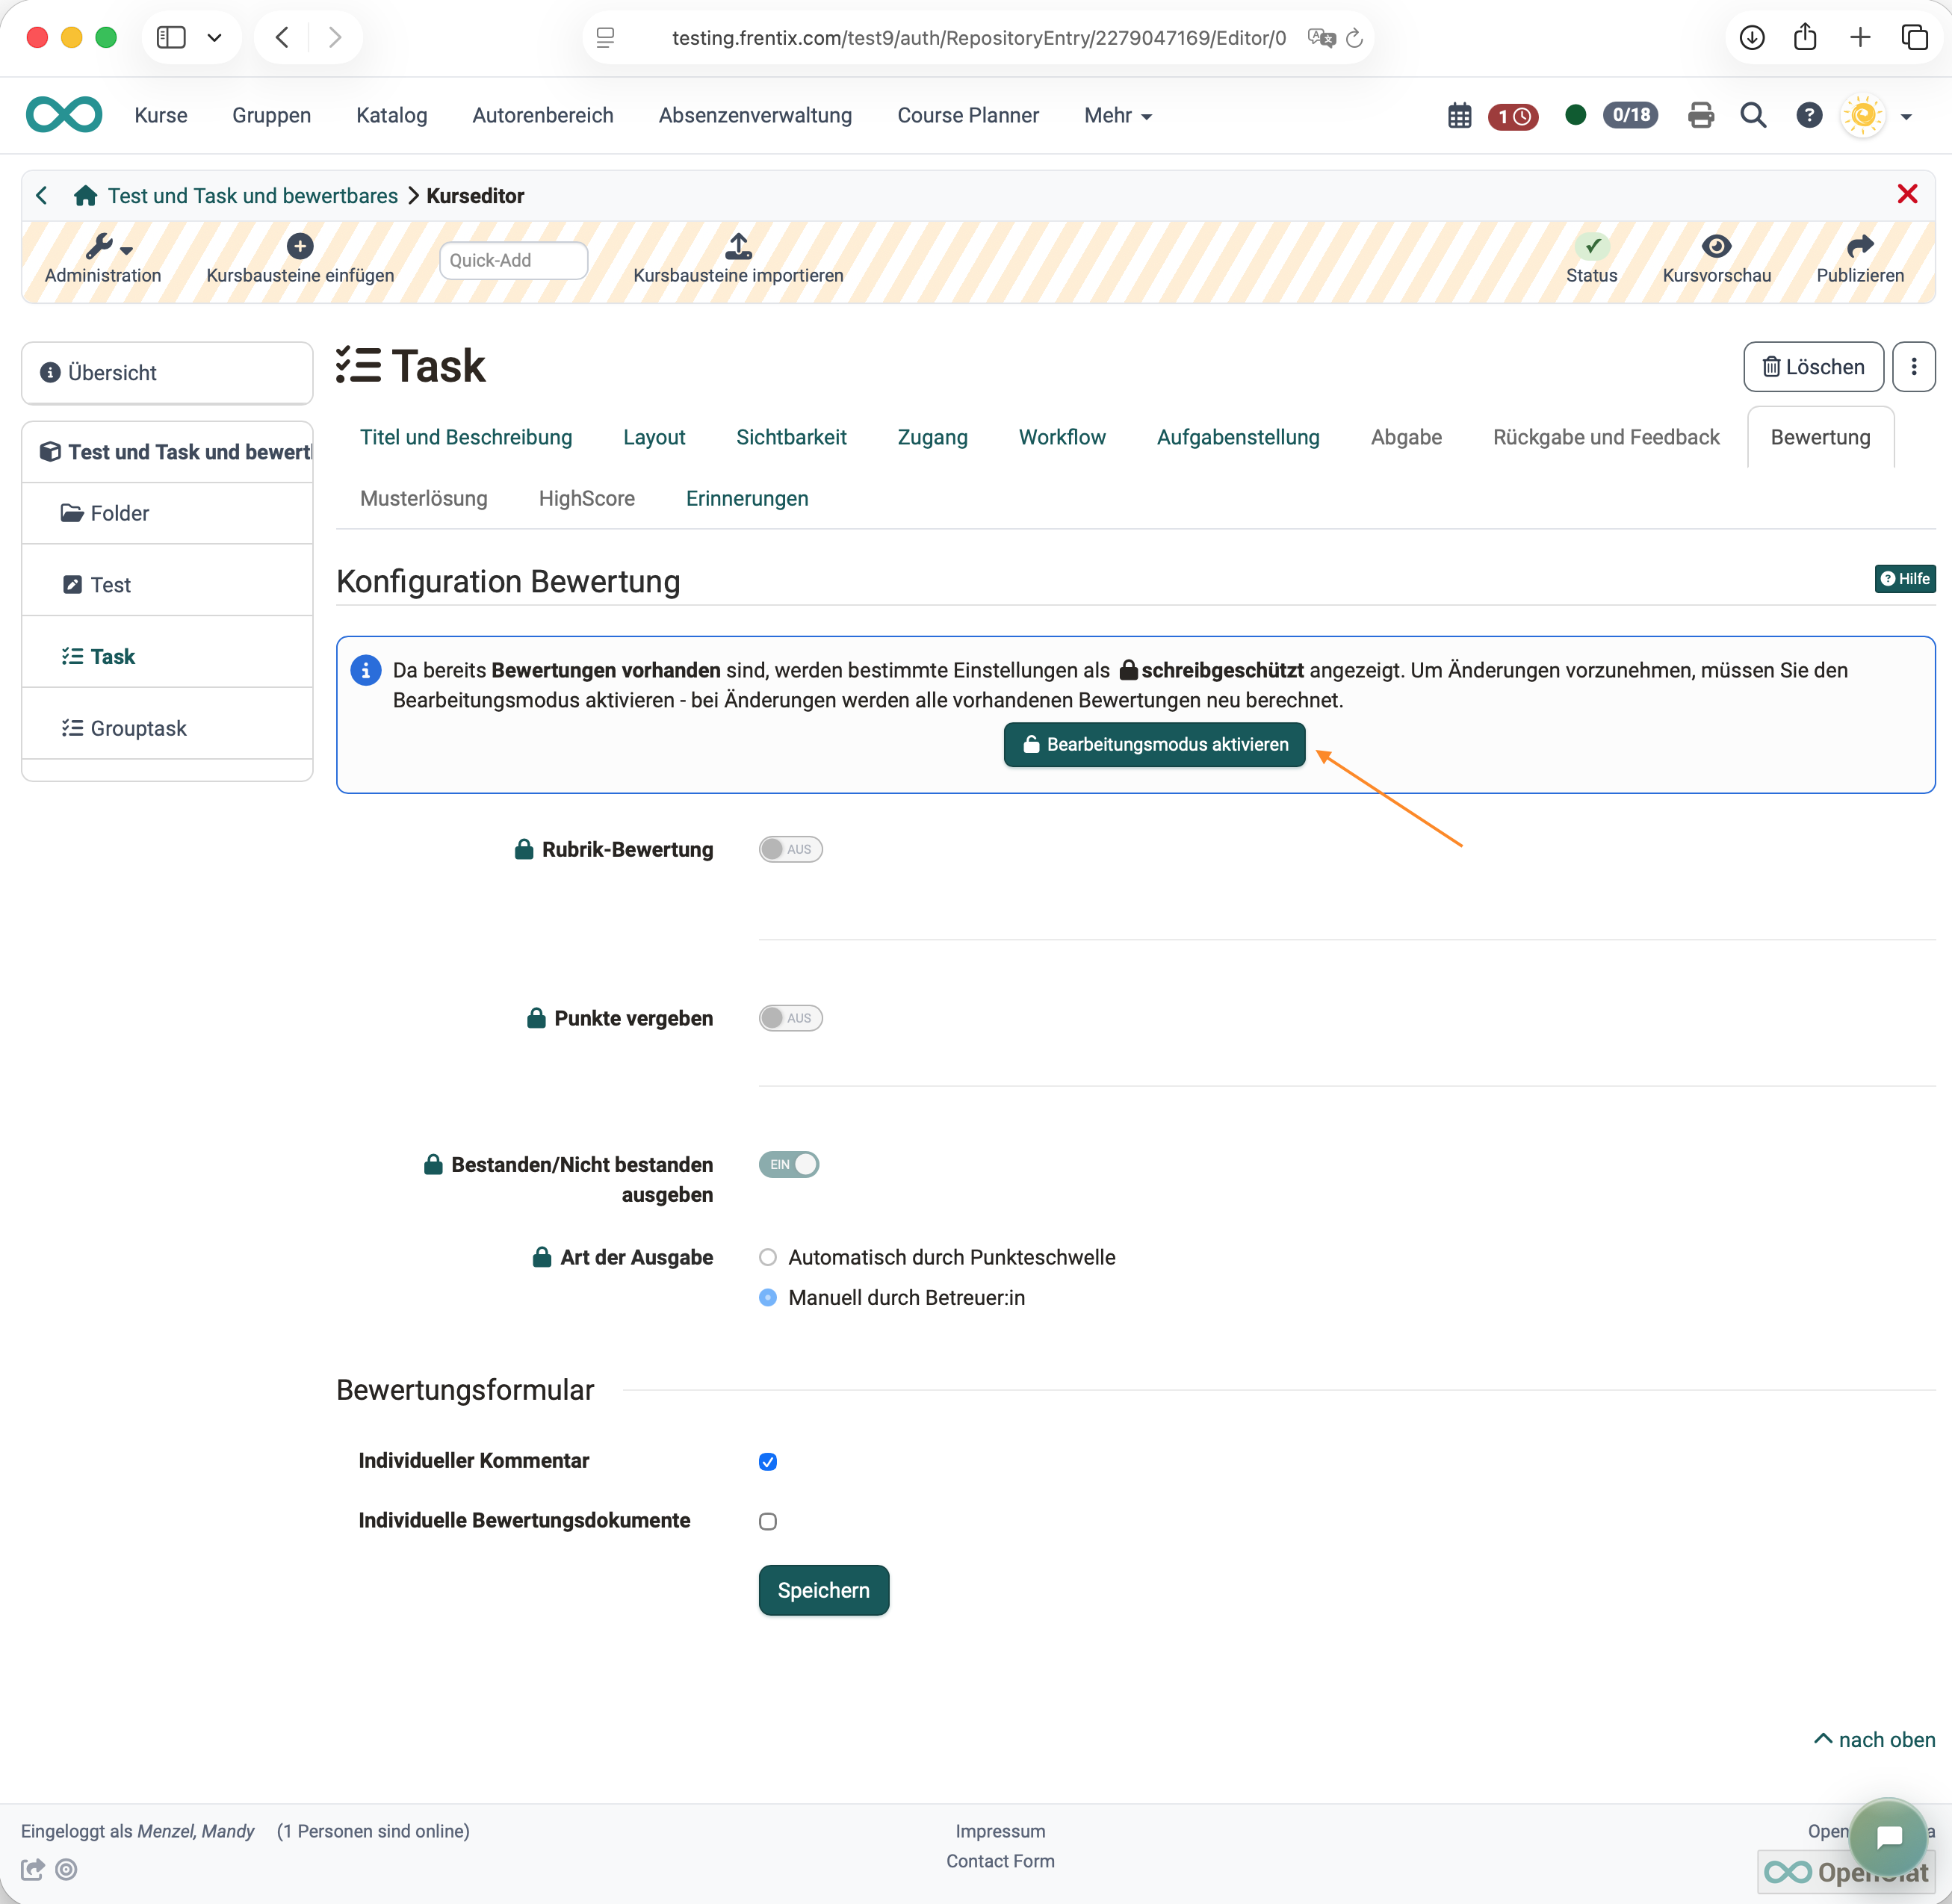
Task: Open search with the magnifier icon
Action: (1753, 116)
